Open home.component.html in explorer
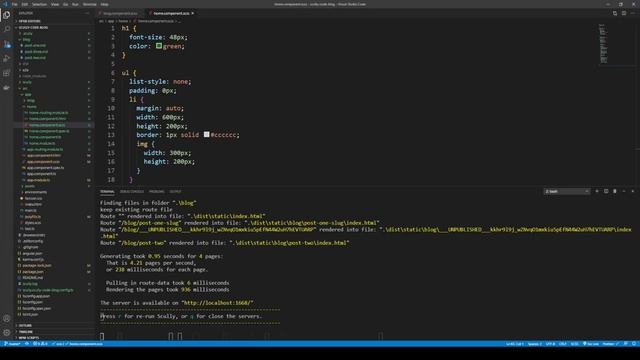 tap(47, 119)
